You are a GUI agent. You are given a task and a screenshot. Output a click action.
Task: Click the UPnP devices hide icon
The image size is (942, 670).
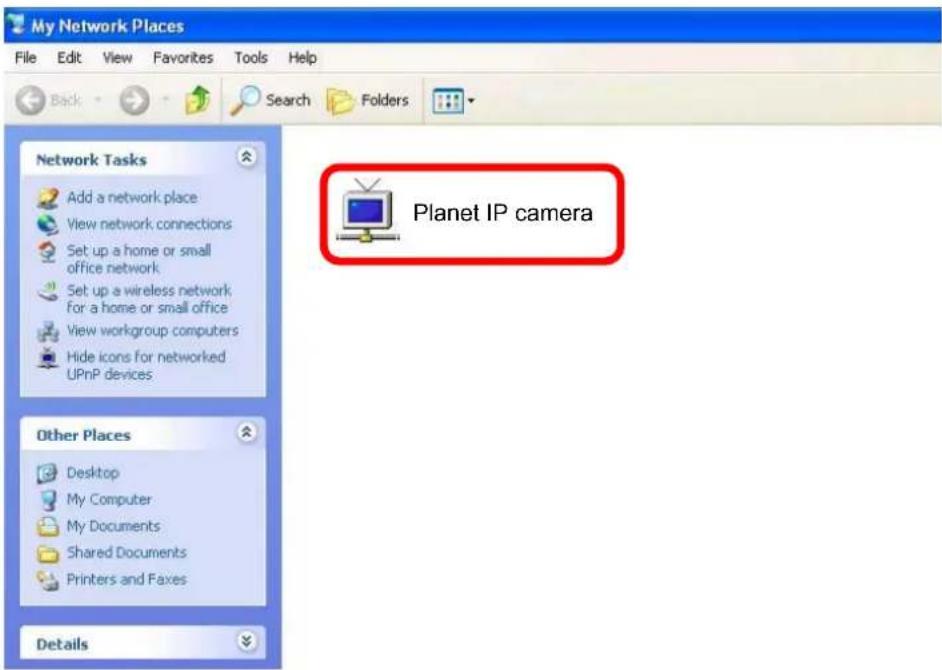point(48,358)
